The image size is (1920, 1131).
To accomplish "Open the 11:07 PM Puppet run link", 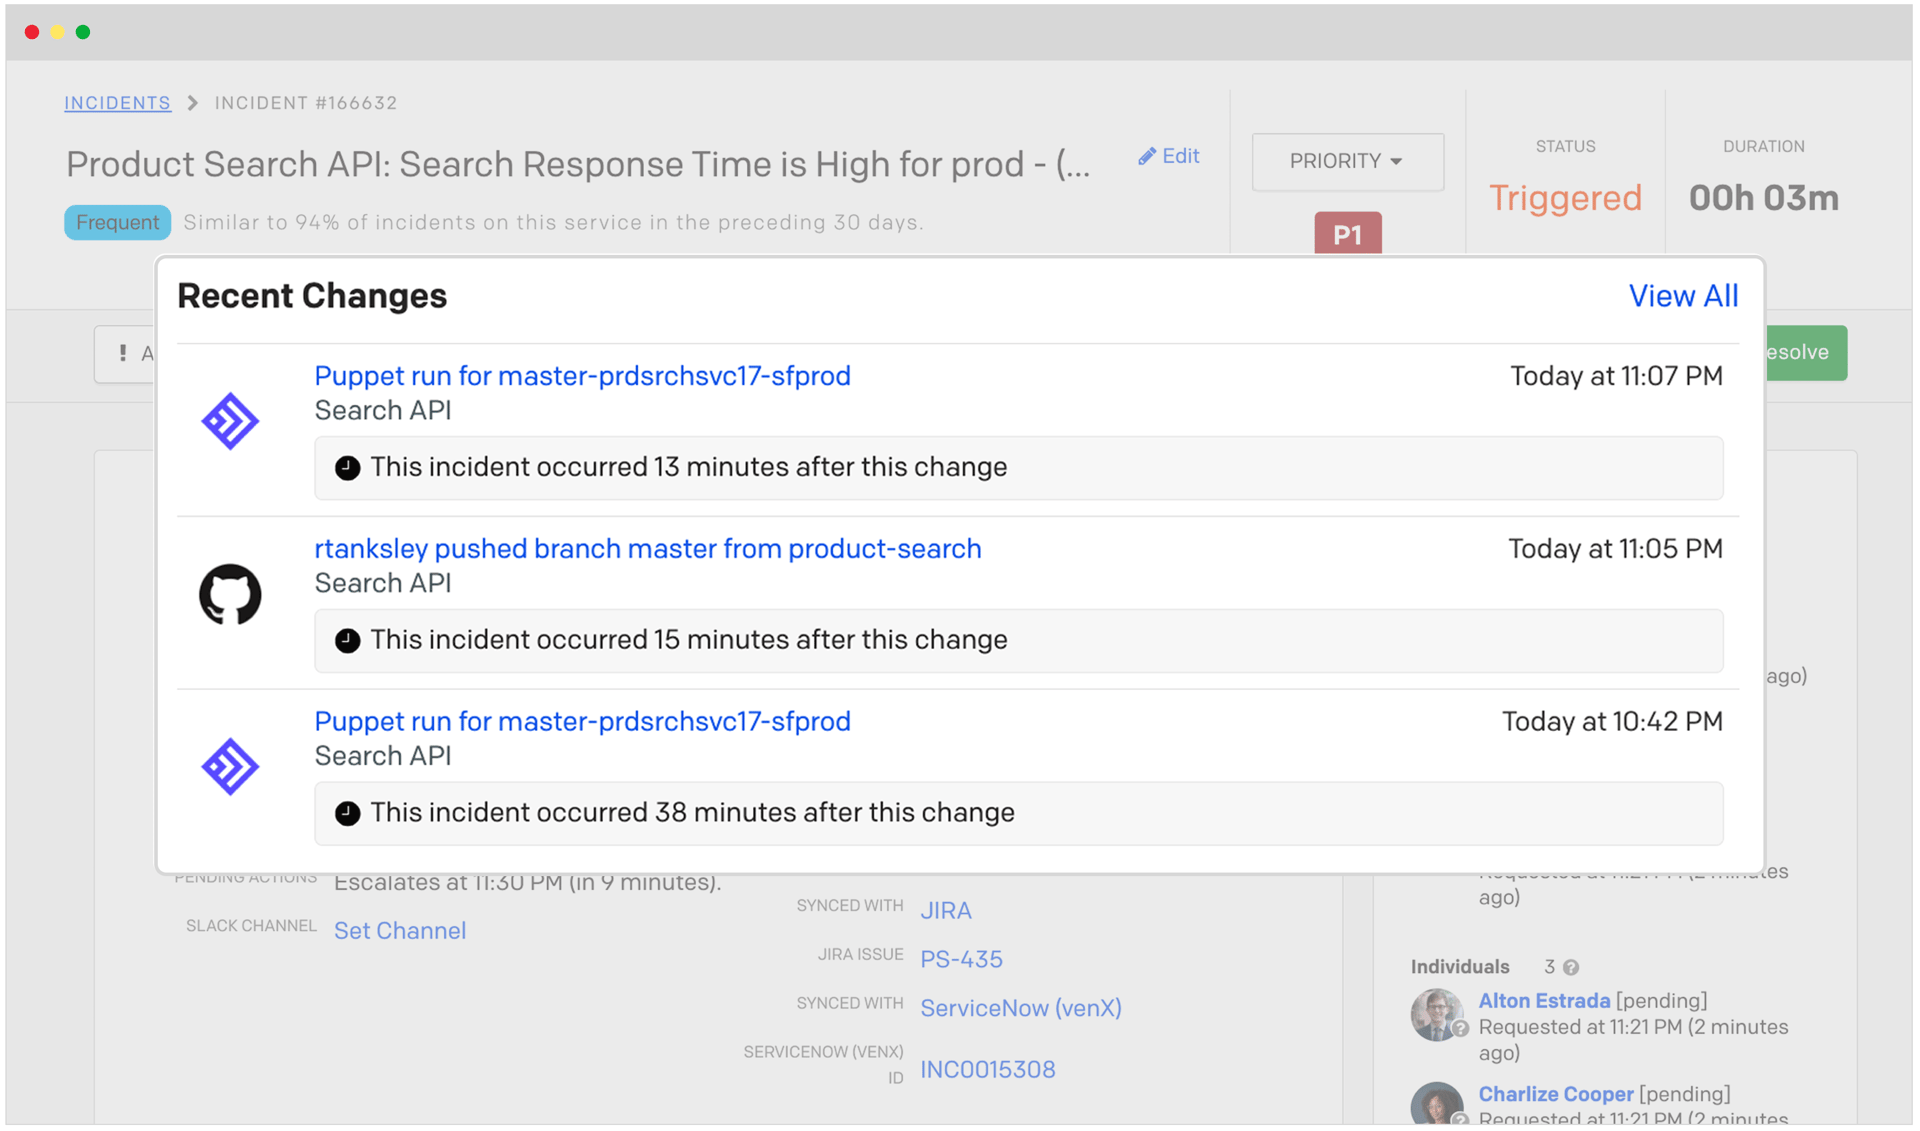I will click(582, 376).
